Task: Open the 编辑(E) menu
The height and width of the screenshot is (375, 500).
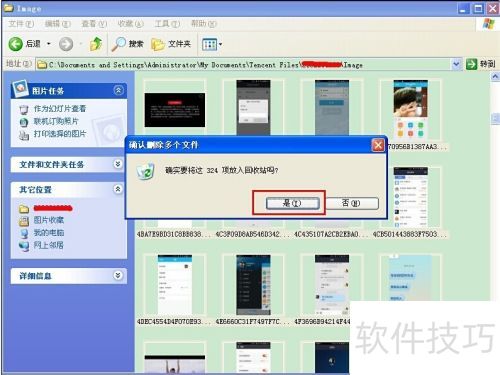Action: coord(57,24)
